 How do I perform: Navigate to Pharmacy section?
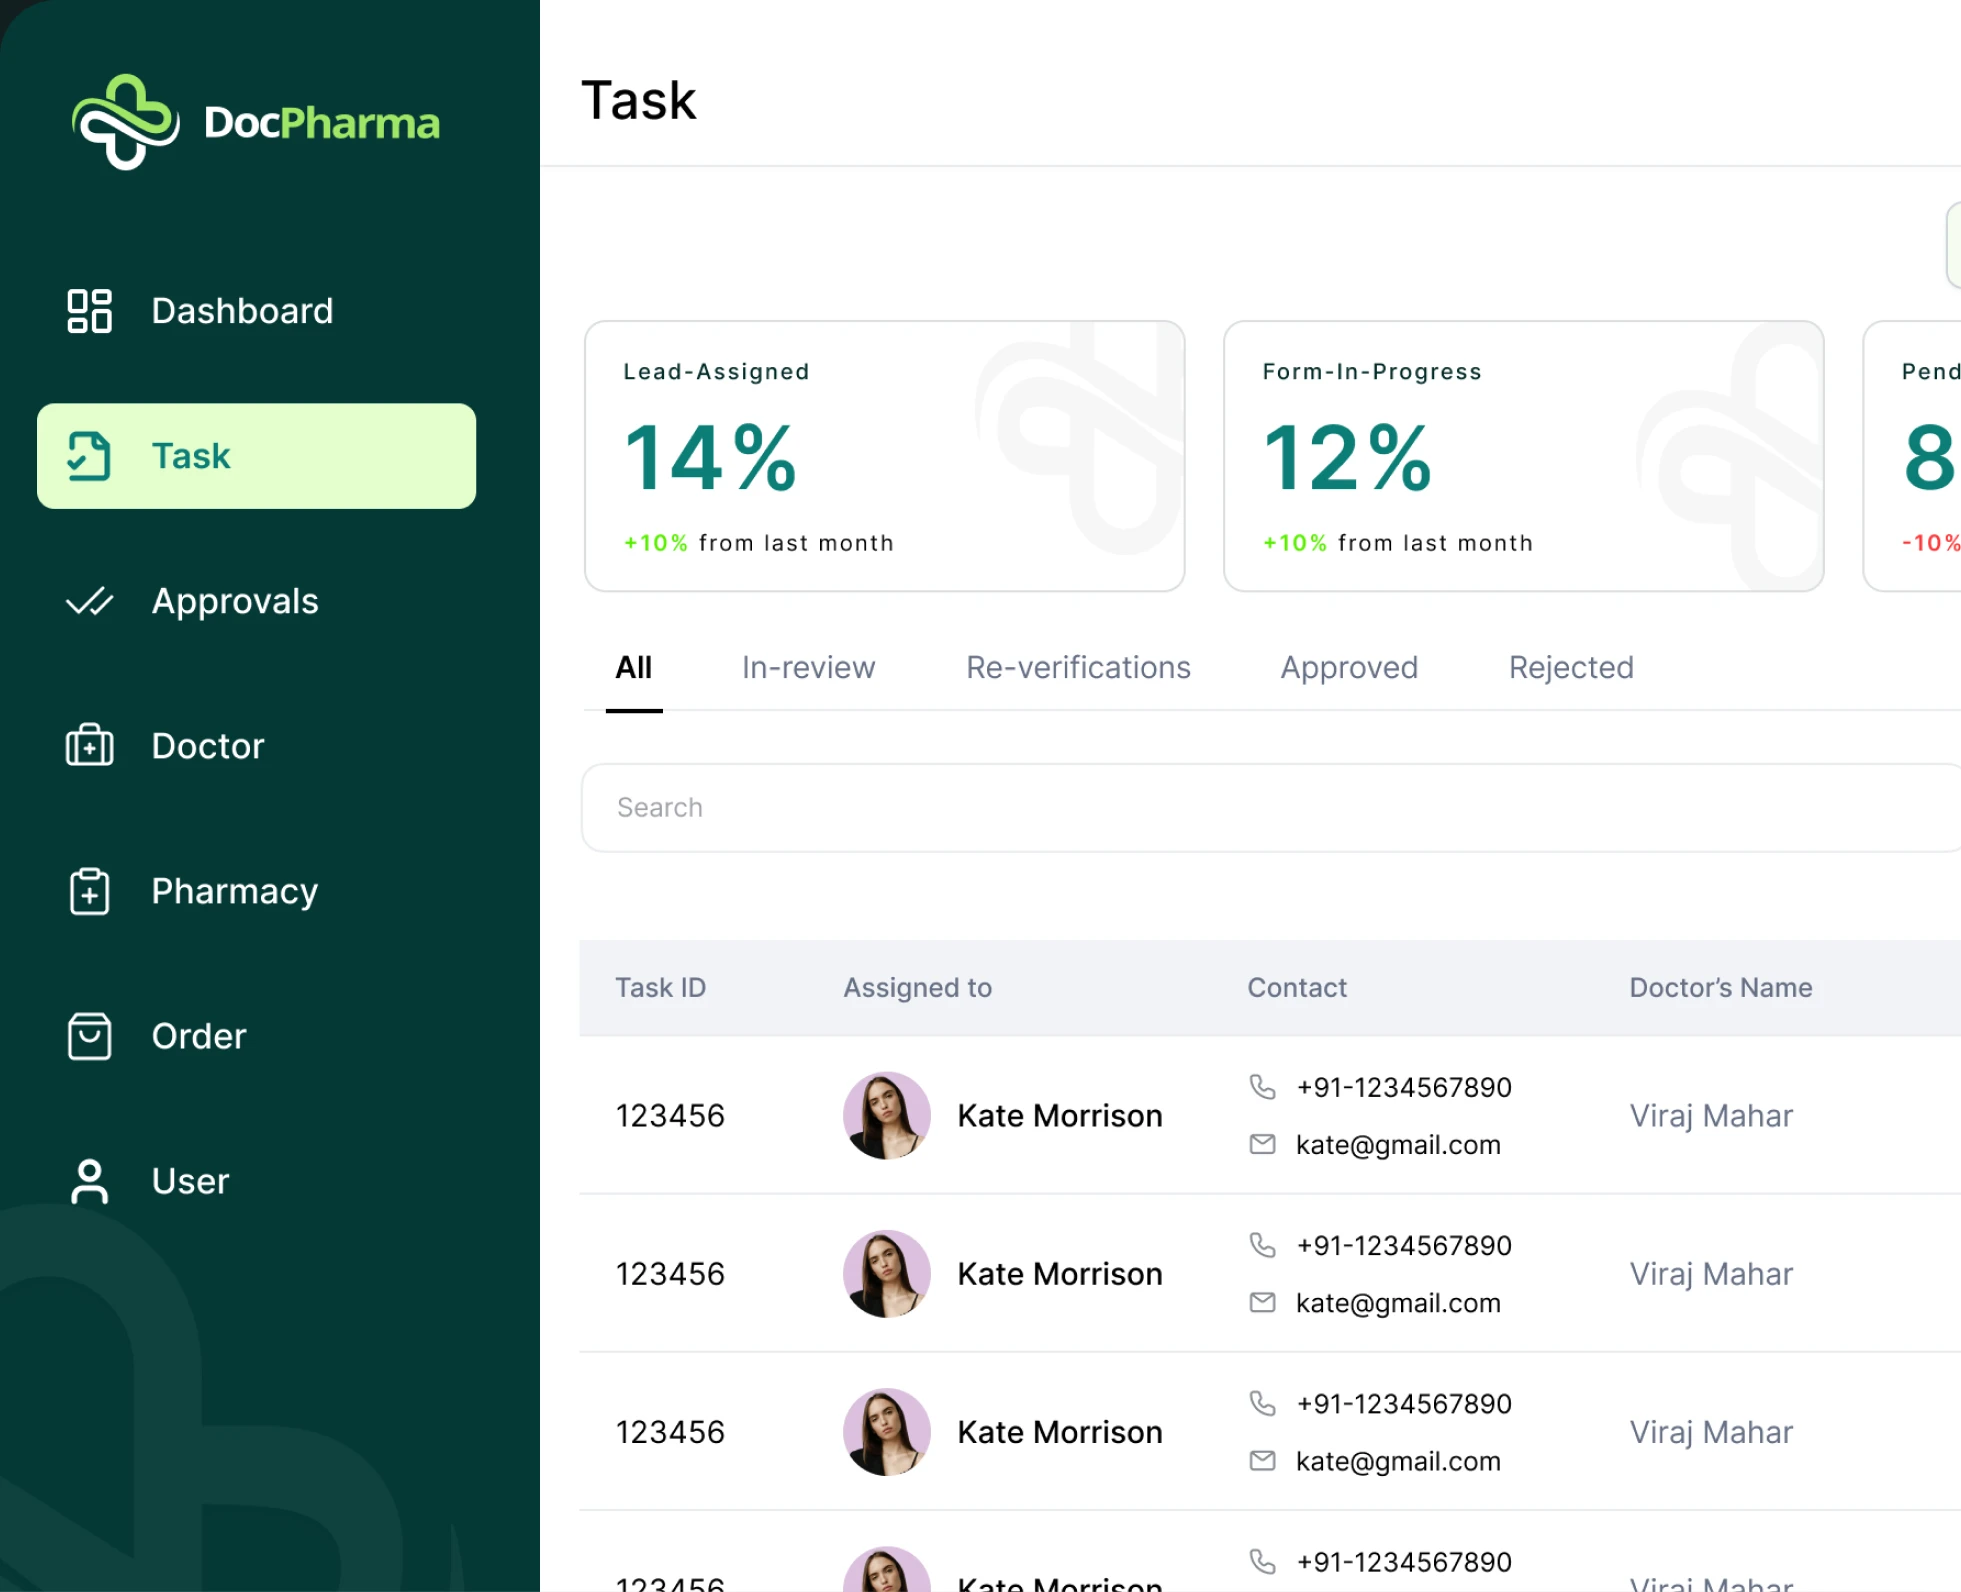click(235, 891)
